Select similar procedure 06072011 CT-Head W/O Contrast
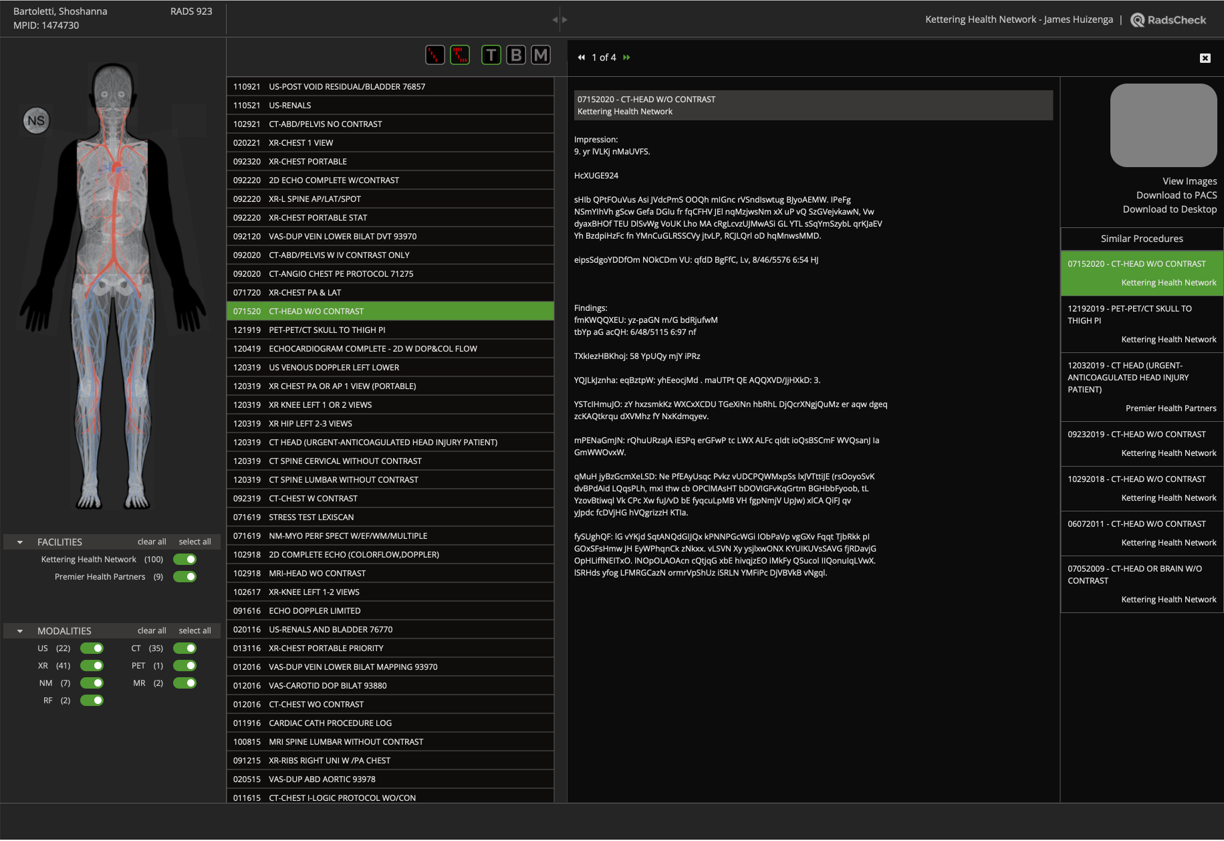 1142,533
